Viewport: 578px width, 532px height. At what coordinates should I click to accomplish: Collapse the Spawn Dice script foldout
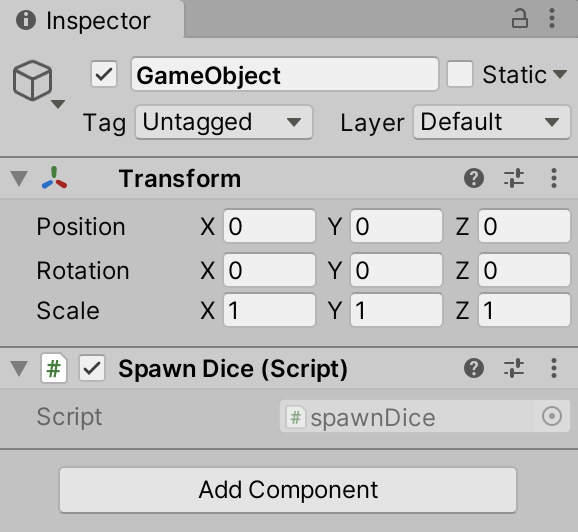(19, 368)
